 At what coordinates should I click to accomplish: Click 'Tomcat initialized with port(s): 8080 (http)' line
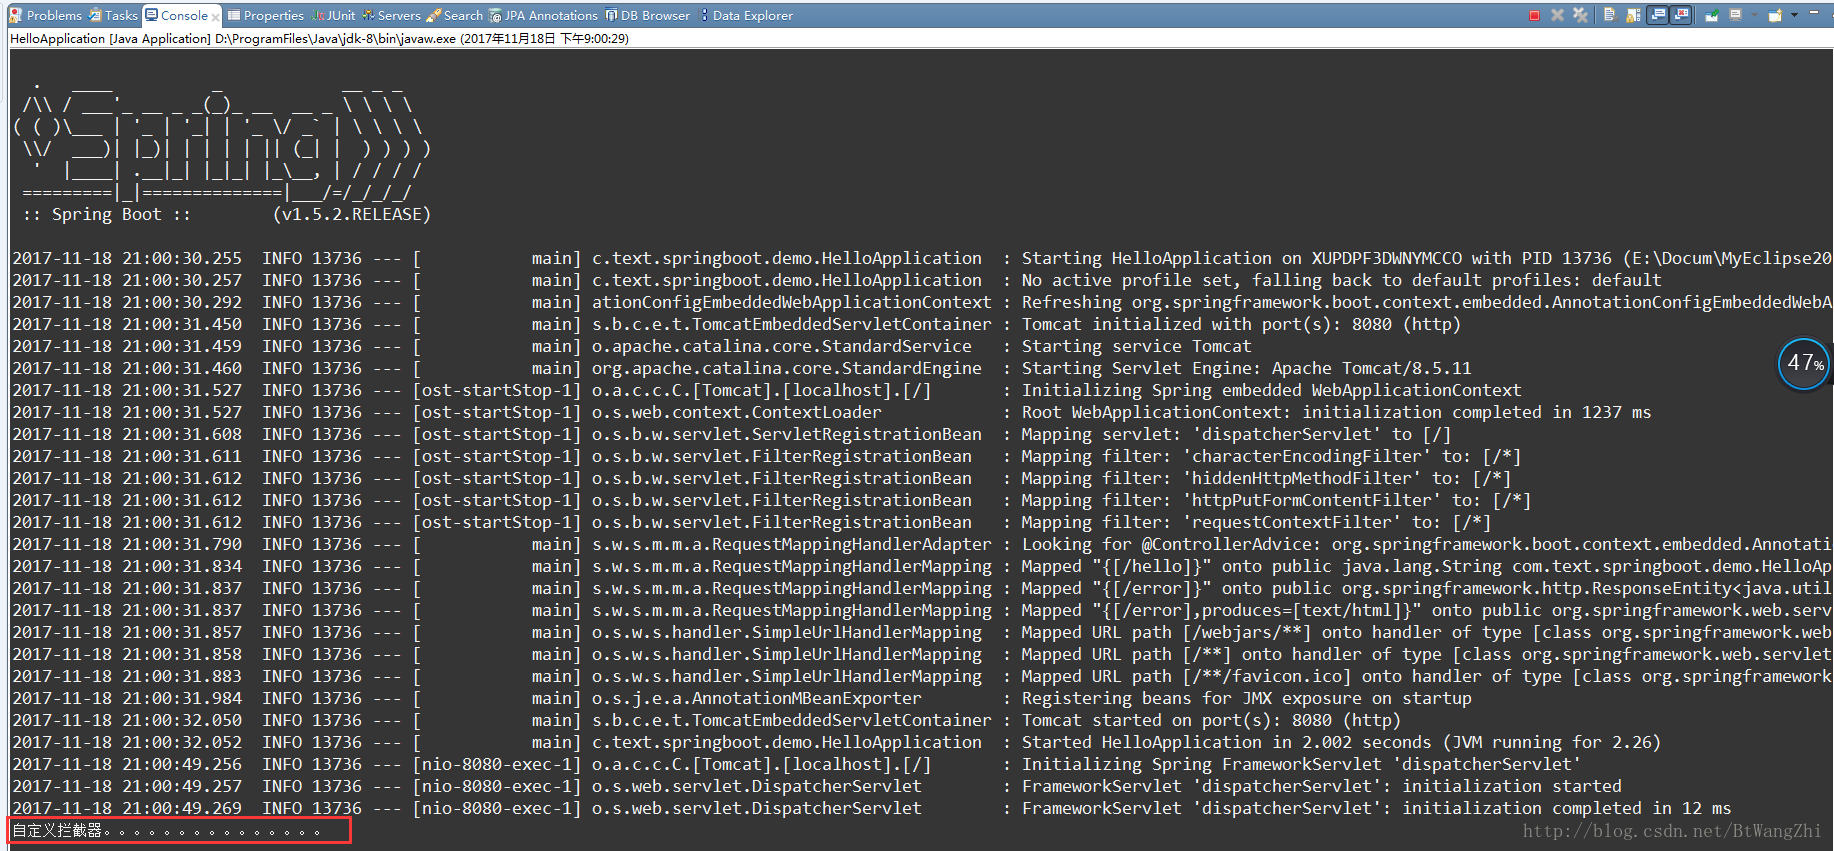point(1241,324)
